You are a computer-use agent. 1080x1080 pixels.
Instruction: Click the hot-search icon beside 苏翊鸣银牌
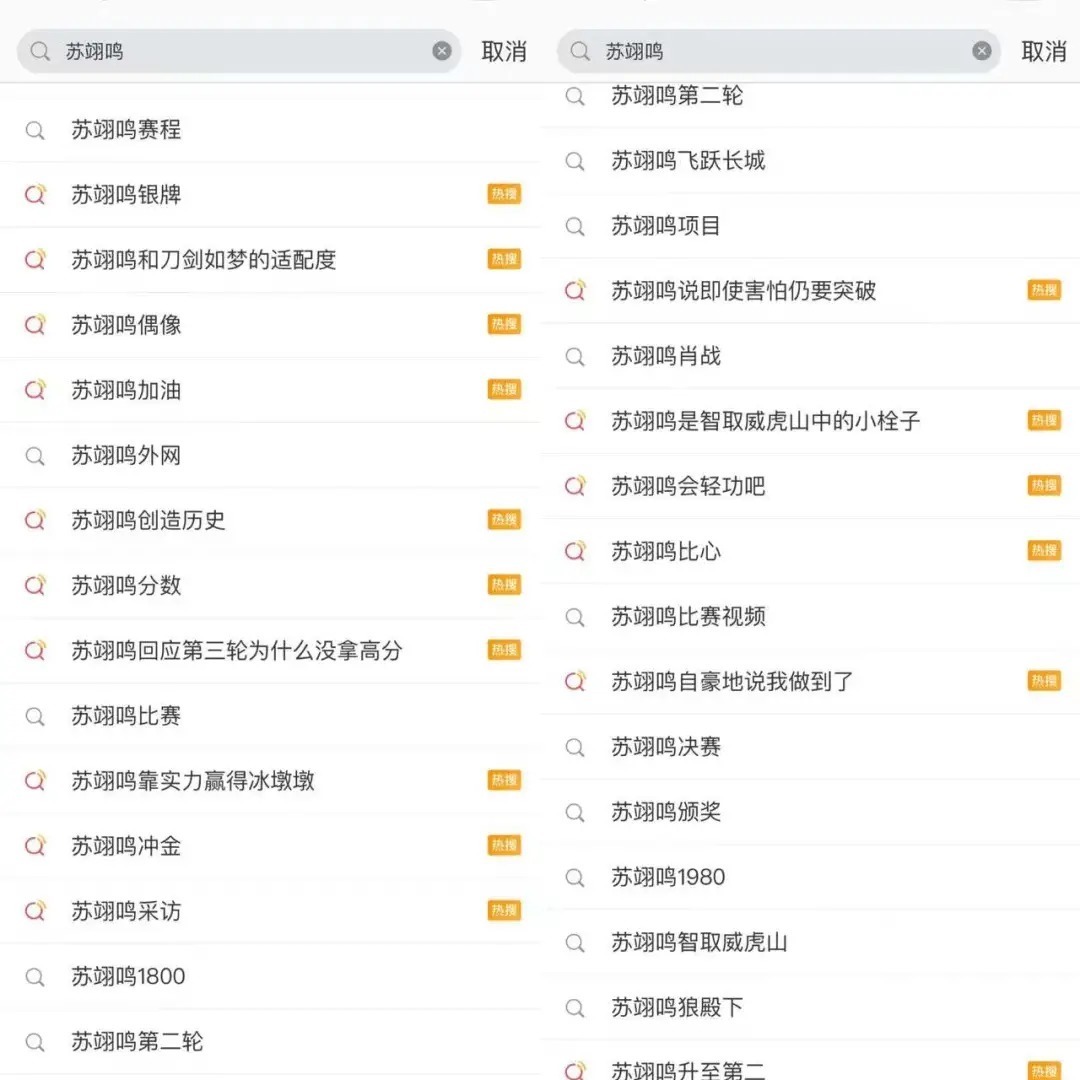(x=35, y=195)
